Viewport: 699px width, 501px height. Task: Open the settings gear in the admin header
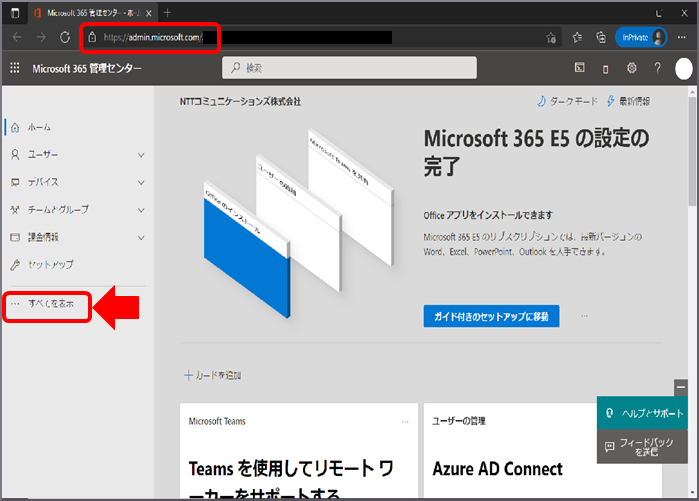pyautogui.click(x=632, y=68)
